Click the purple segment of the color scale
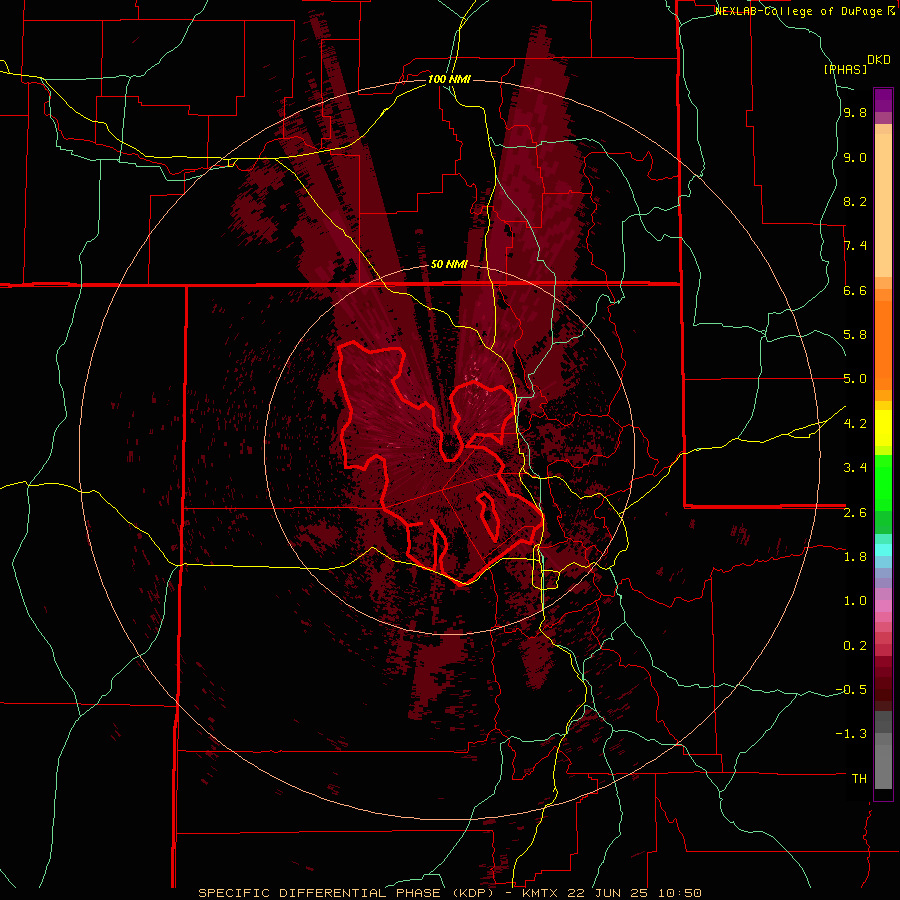Screen dimensions: 900x900 883,100
